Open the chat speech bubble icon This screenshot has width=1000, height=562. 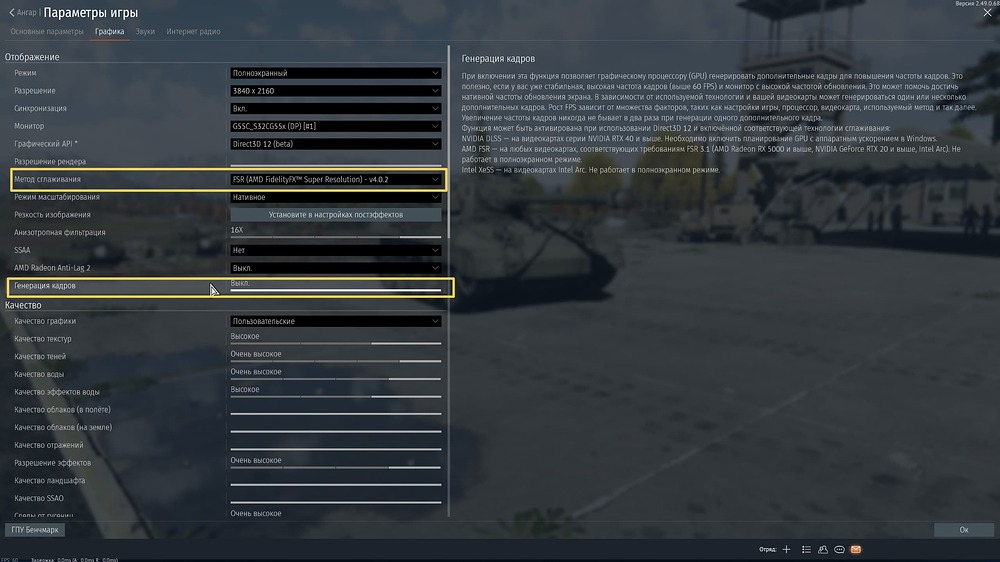(x=839, y=549)
